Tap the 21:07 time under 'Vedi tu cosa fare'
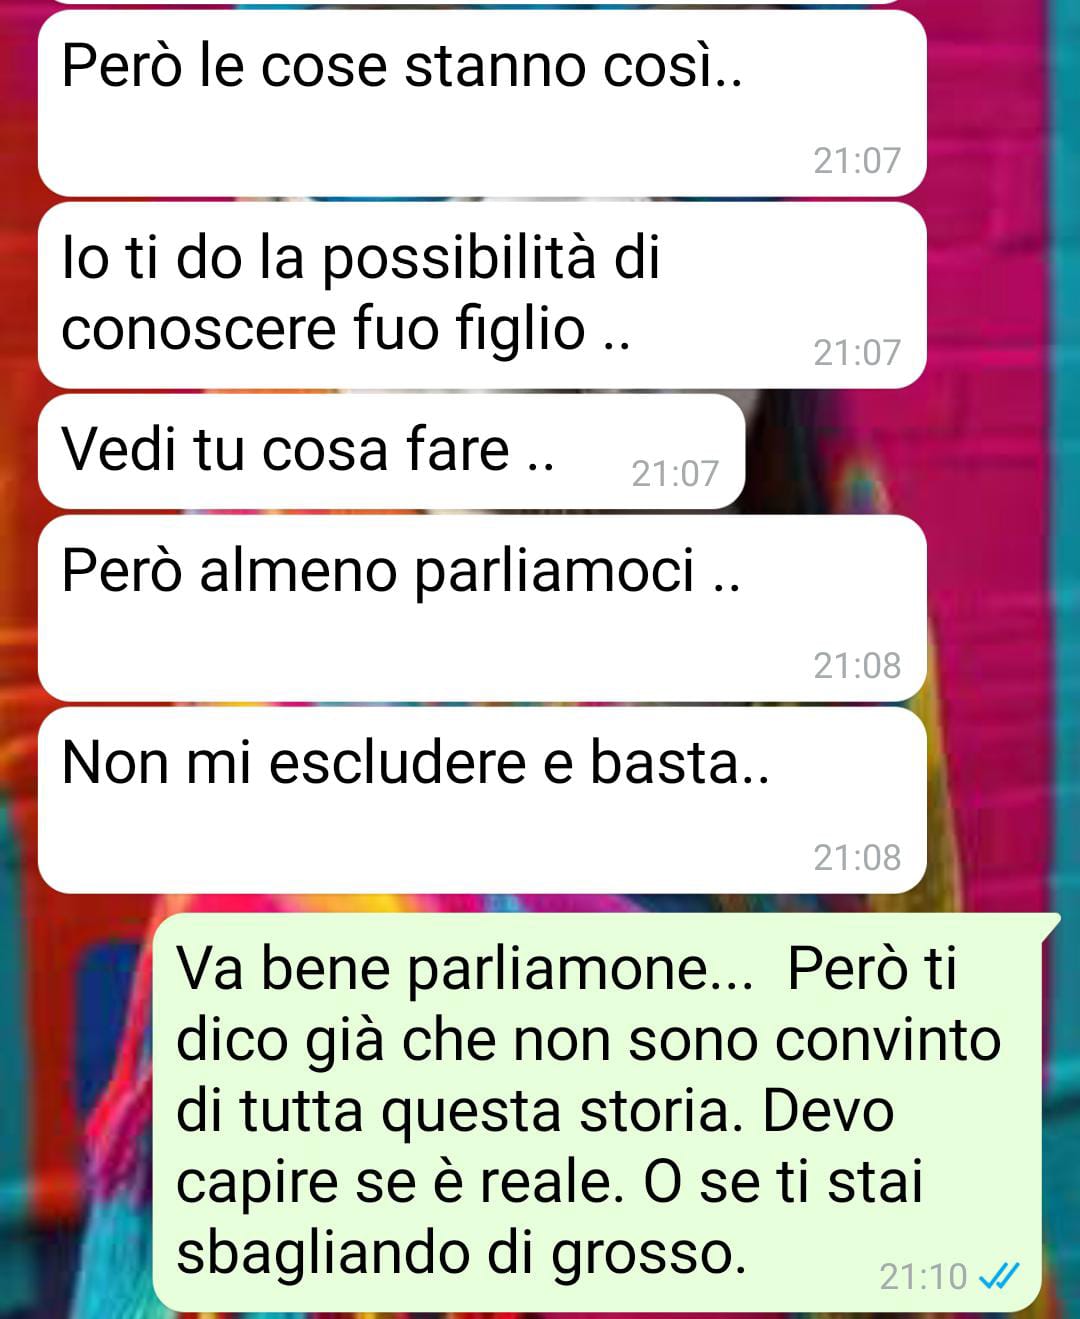Viewport: 1080px width, 1319px height. point(675,473)
